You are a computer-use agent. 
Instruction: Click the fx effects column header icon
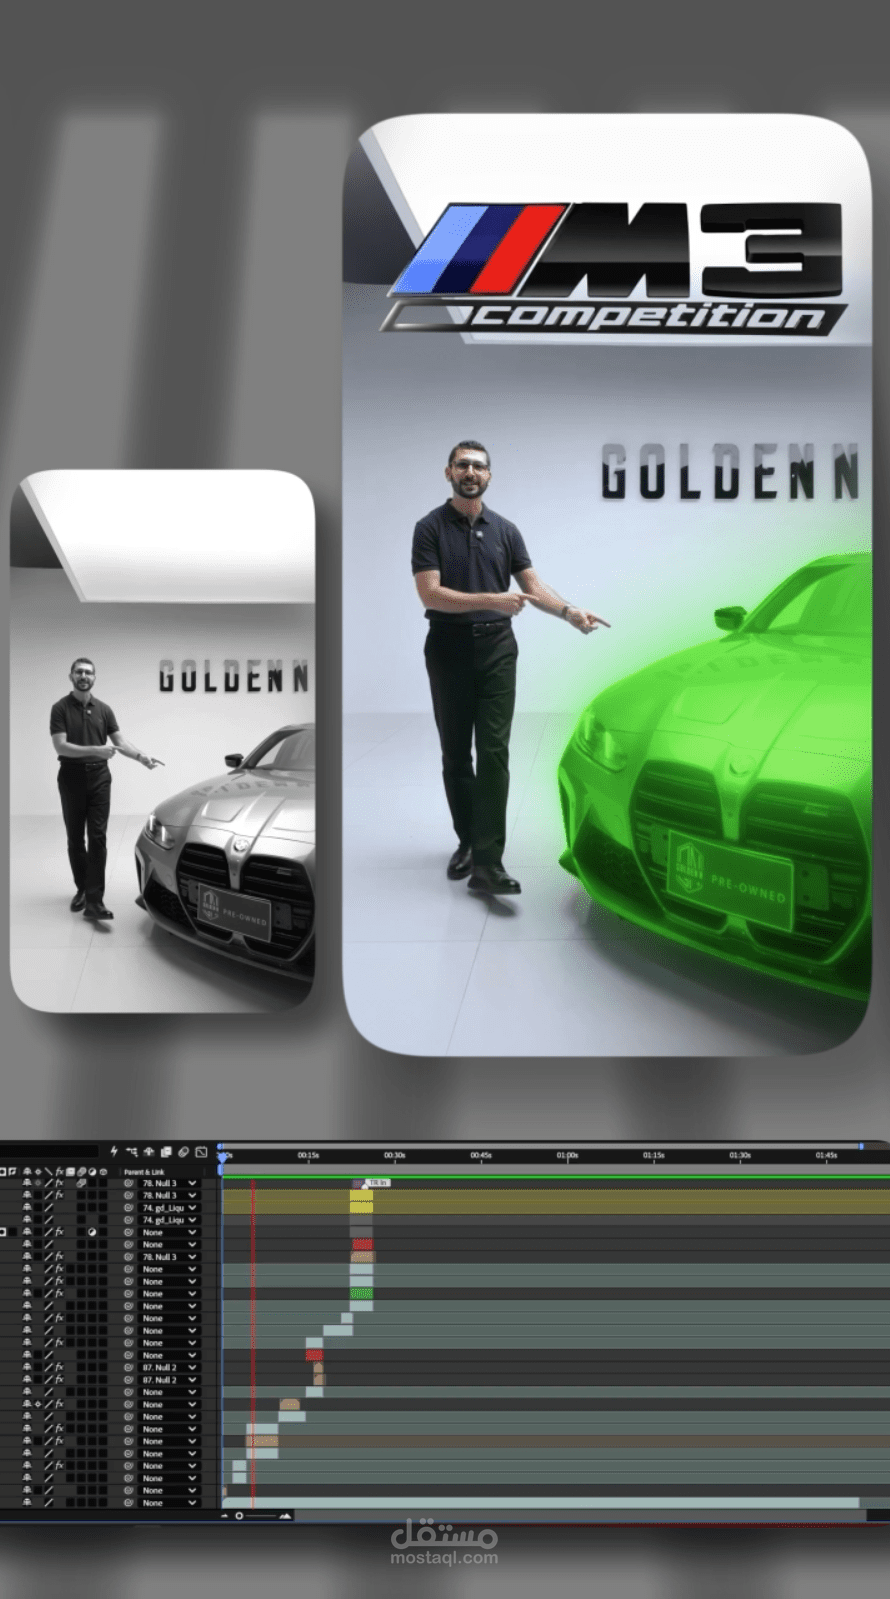(59, 1172)
